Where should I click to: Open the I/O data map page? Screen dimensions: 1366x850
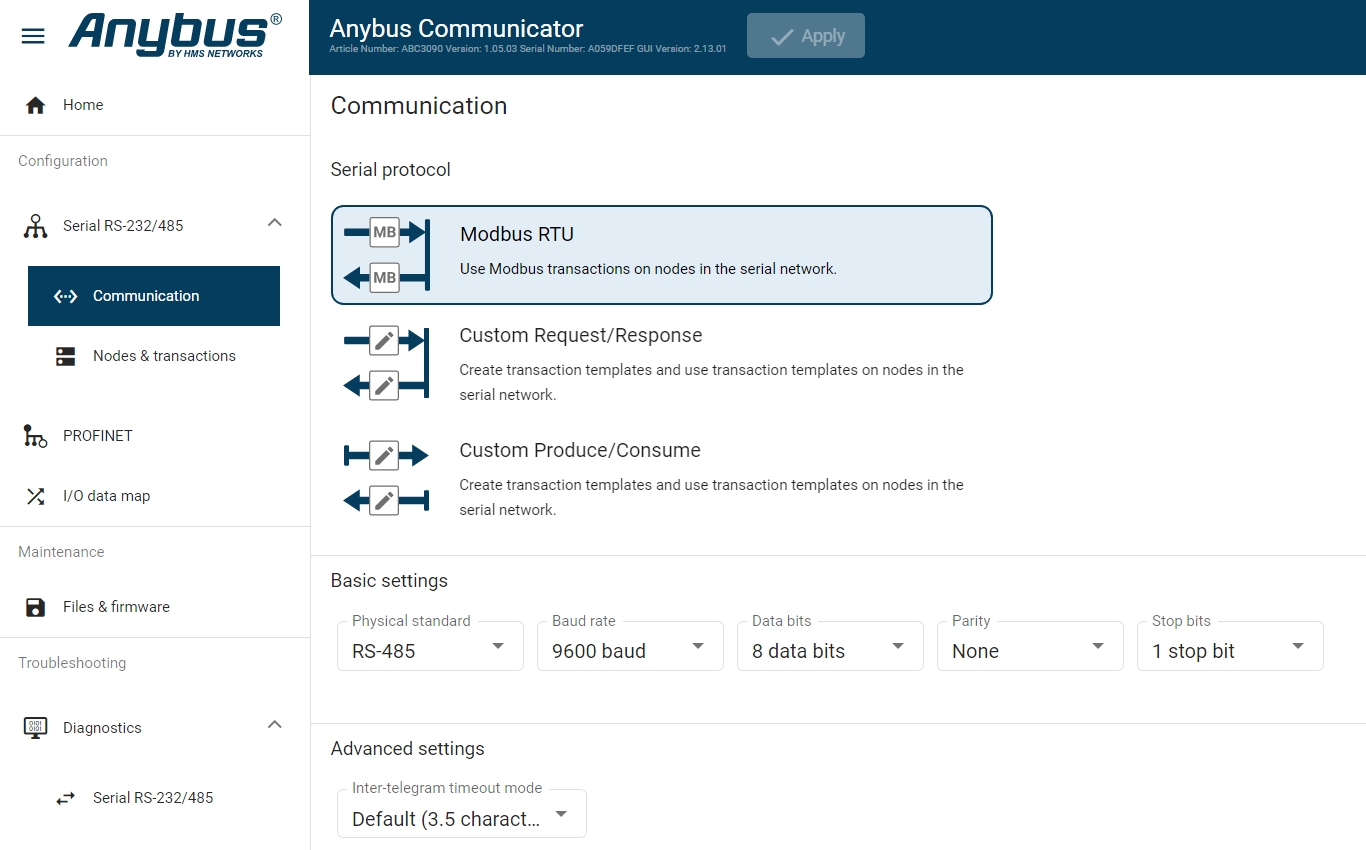pos(155,496)
